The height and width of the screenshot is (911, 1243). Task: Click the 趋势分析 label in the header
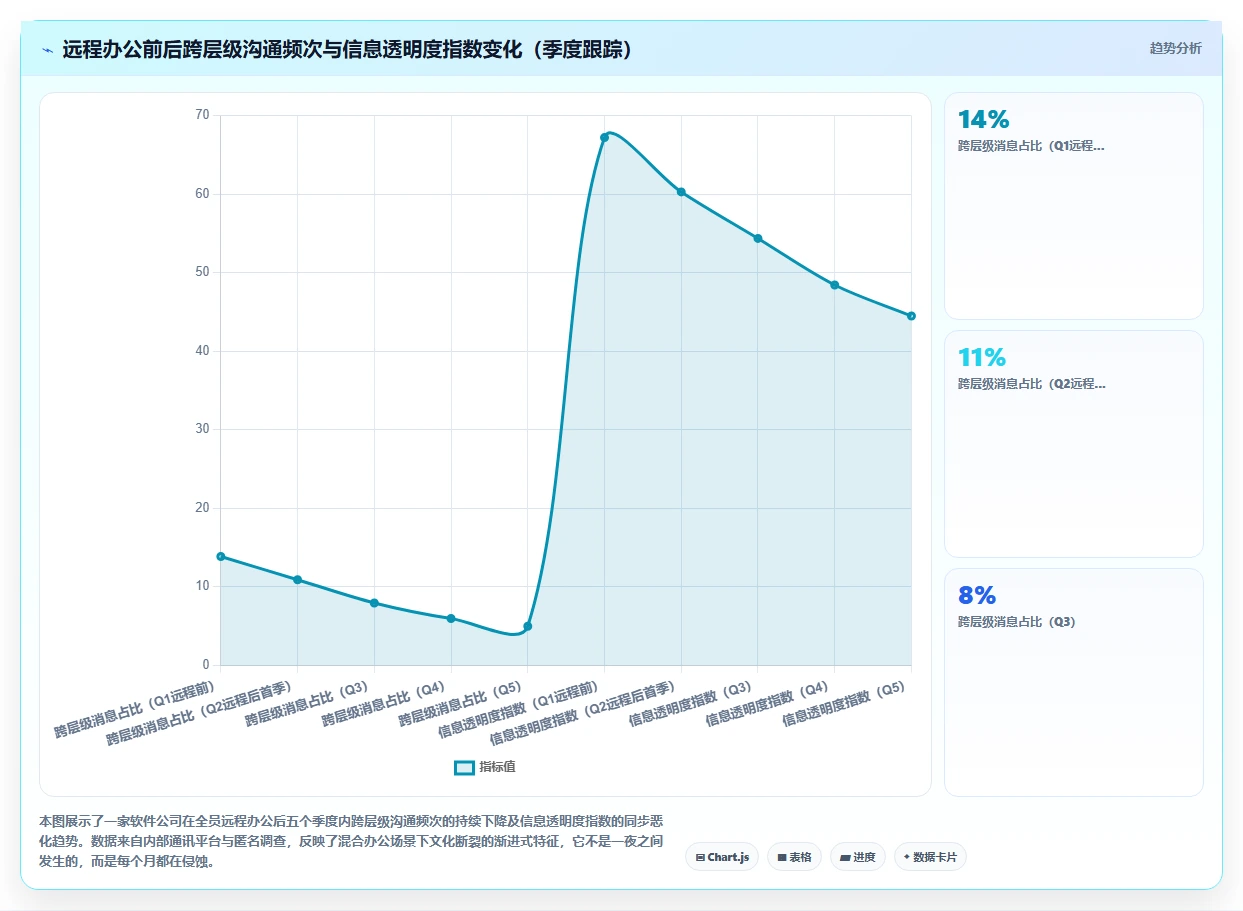(x=1175, y=48)
